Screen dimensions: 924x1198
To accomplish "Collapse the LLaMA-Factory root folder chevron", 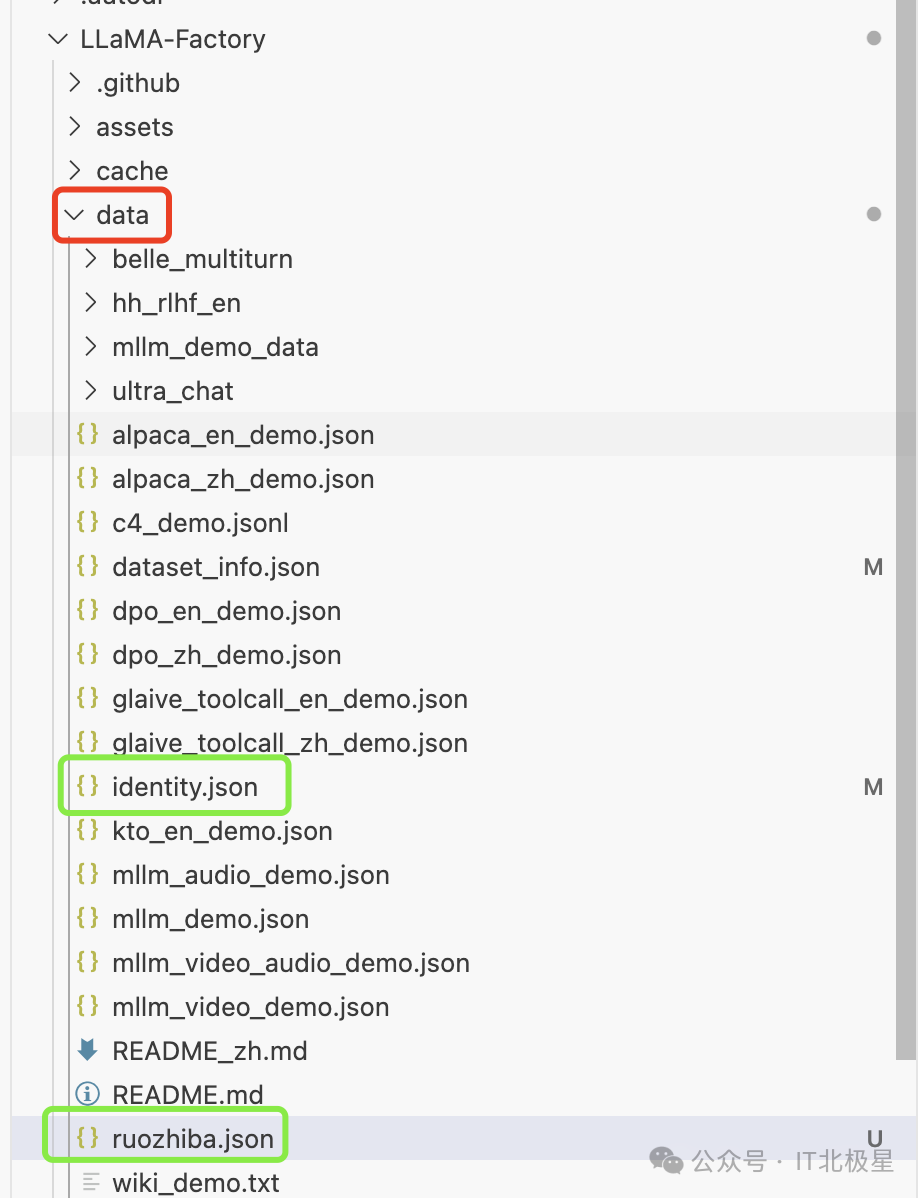I will pyautogui.click(x=58, y=39).
